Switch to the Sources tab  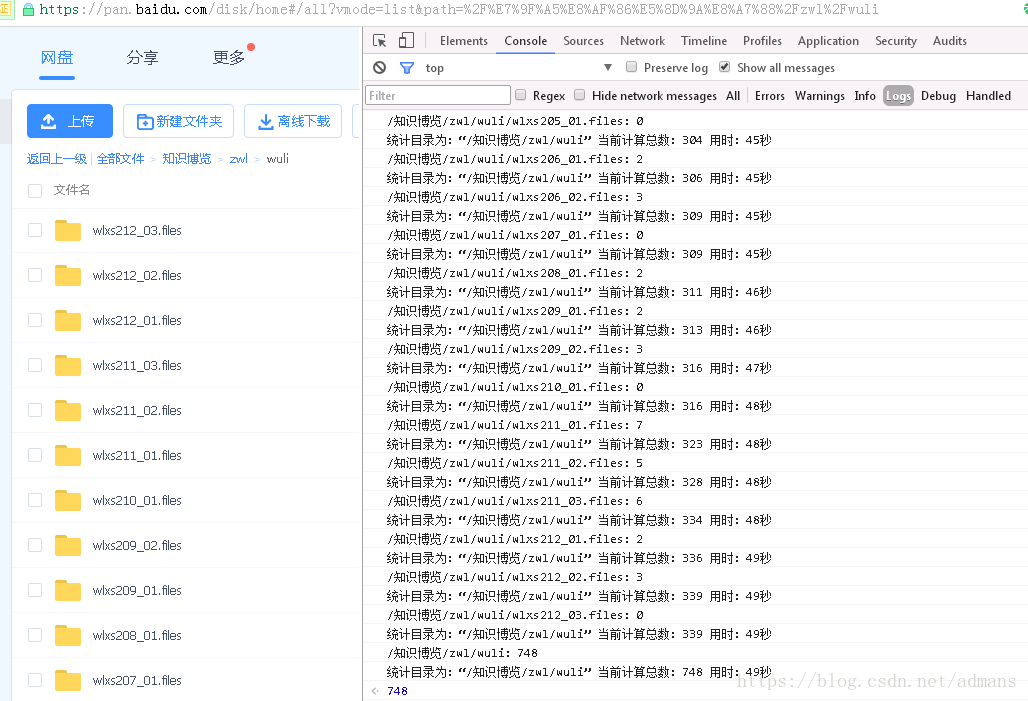(x=583, y=41)
